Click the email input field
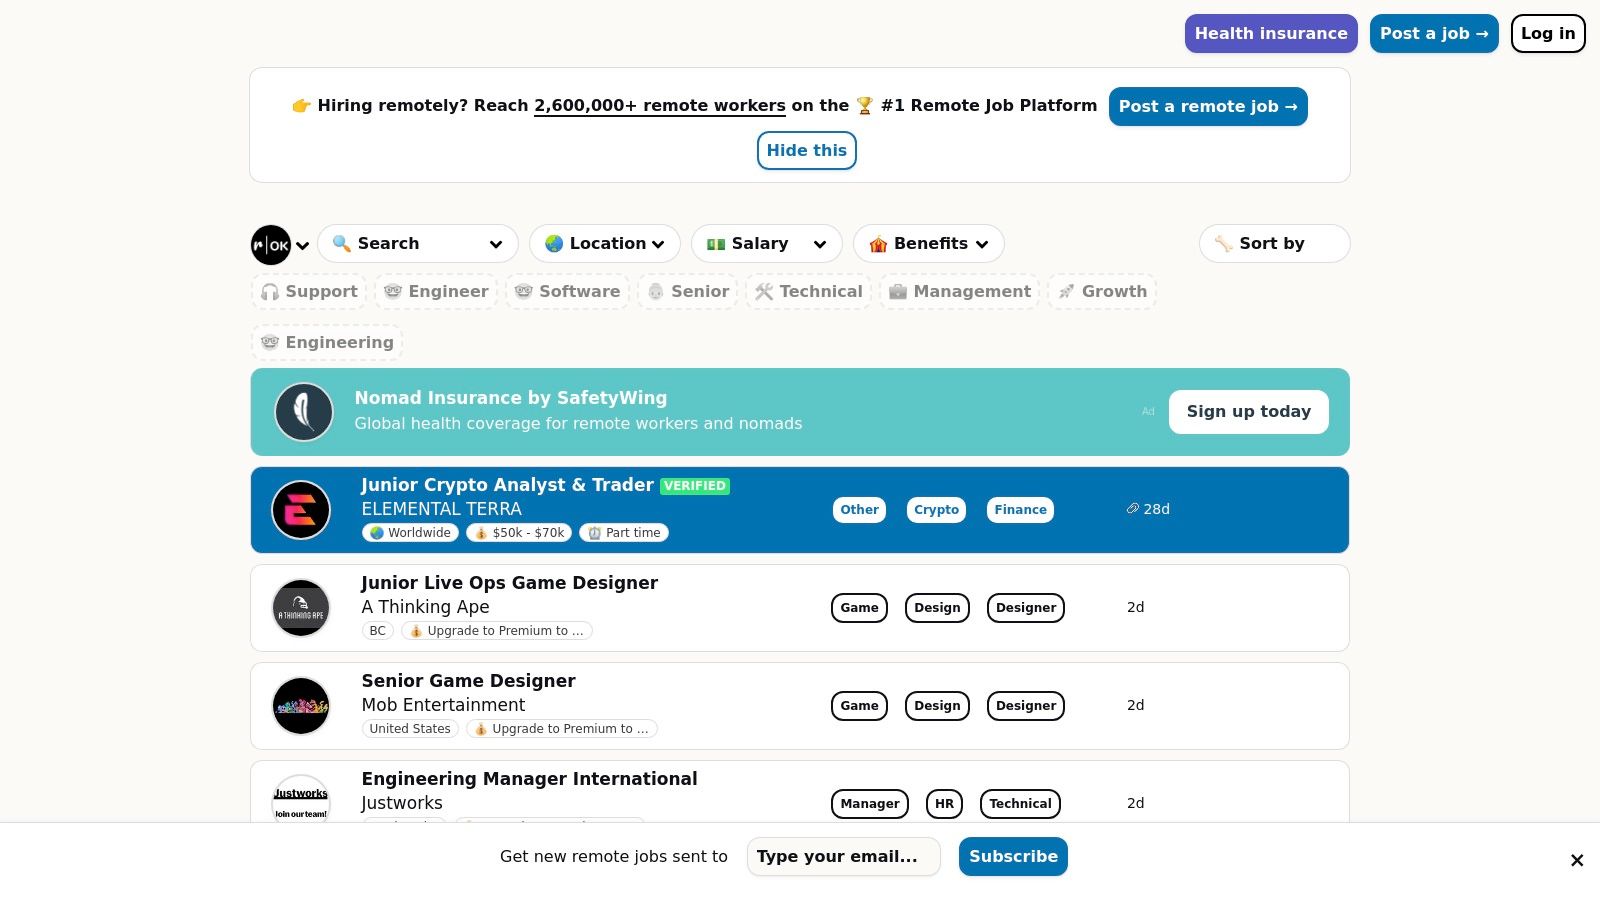 pyautogui.click(x=843, y=857)
